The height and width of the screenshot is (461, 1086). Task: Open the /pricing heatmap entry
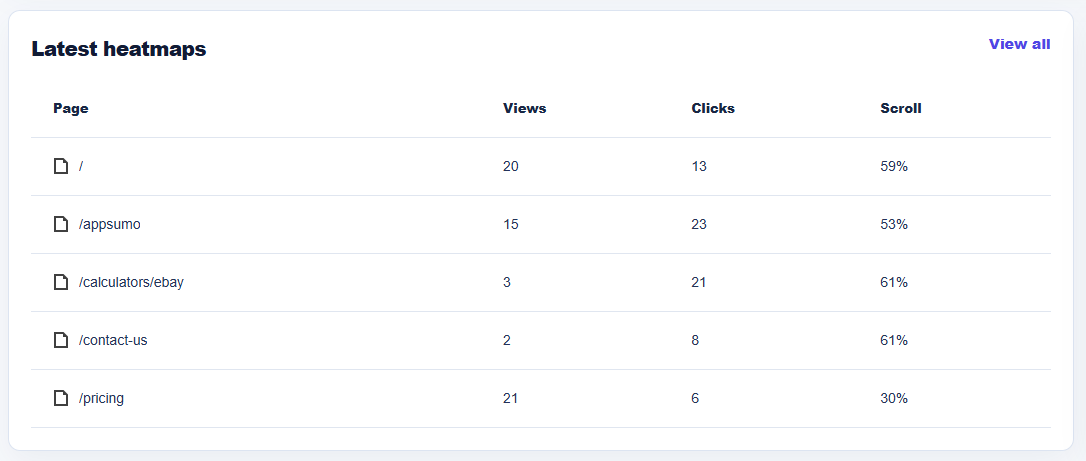[101, 399]
